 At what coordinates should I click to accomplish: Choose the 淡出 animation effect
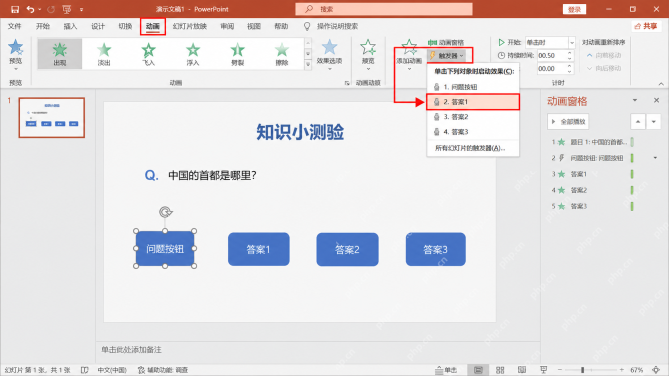pos(104,53)
